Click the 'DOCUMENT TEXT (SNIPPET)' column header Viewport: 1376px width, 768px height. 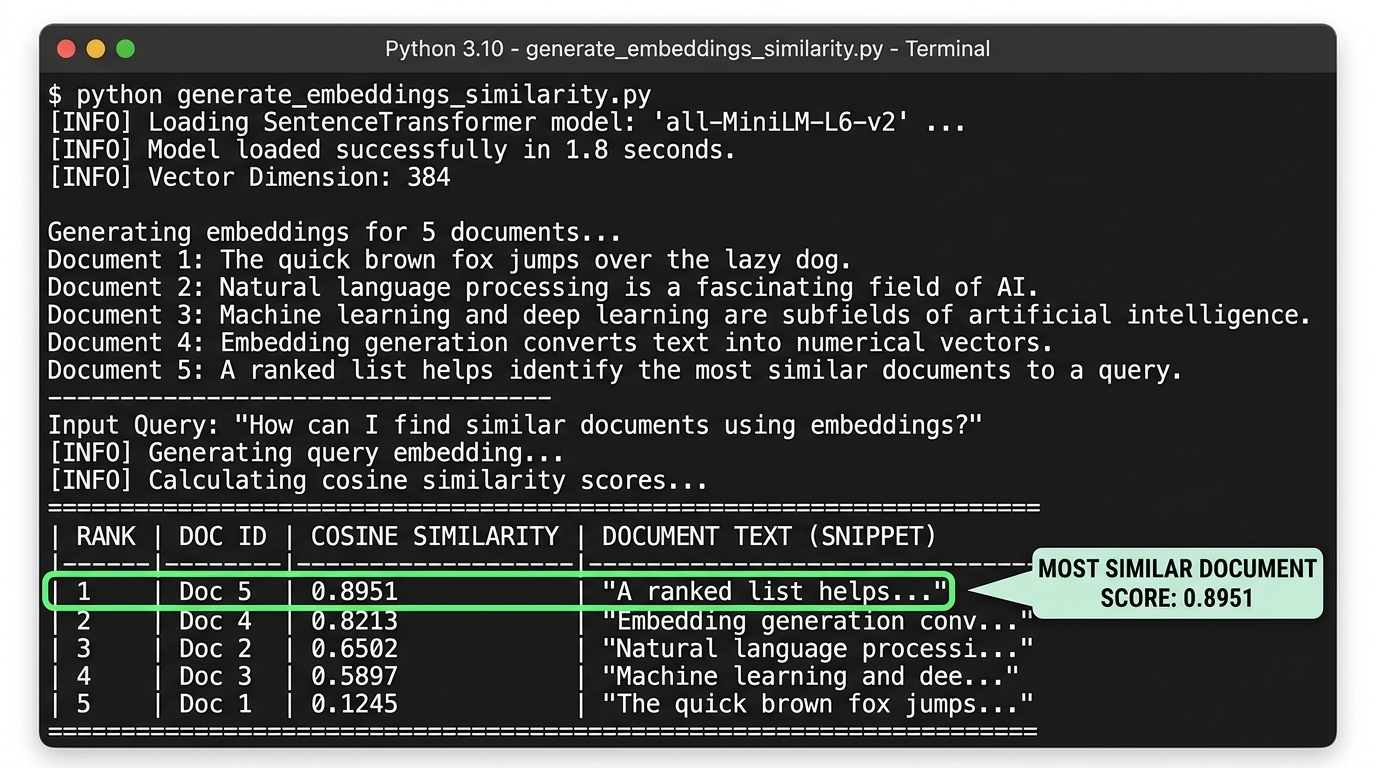pos(769,536)
